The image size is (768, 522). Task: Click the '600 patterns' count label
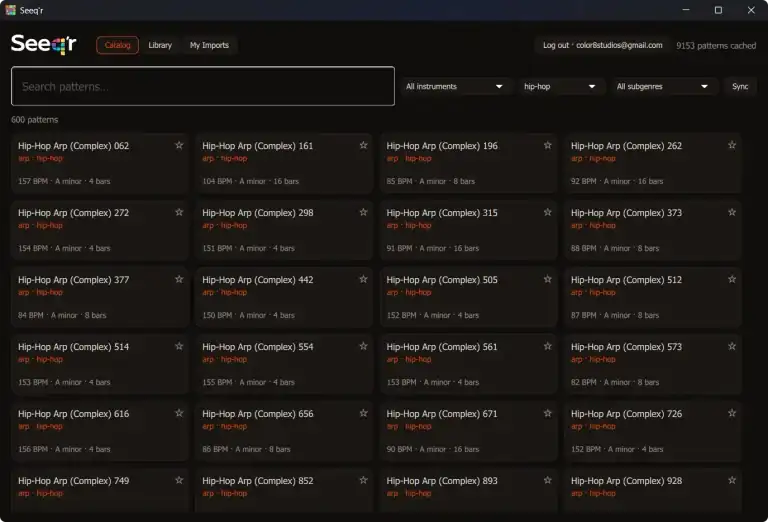tap(34, 120)
